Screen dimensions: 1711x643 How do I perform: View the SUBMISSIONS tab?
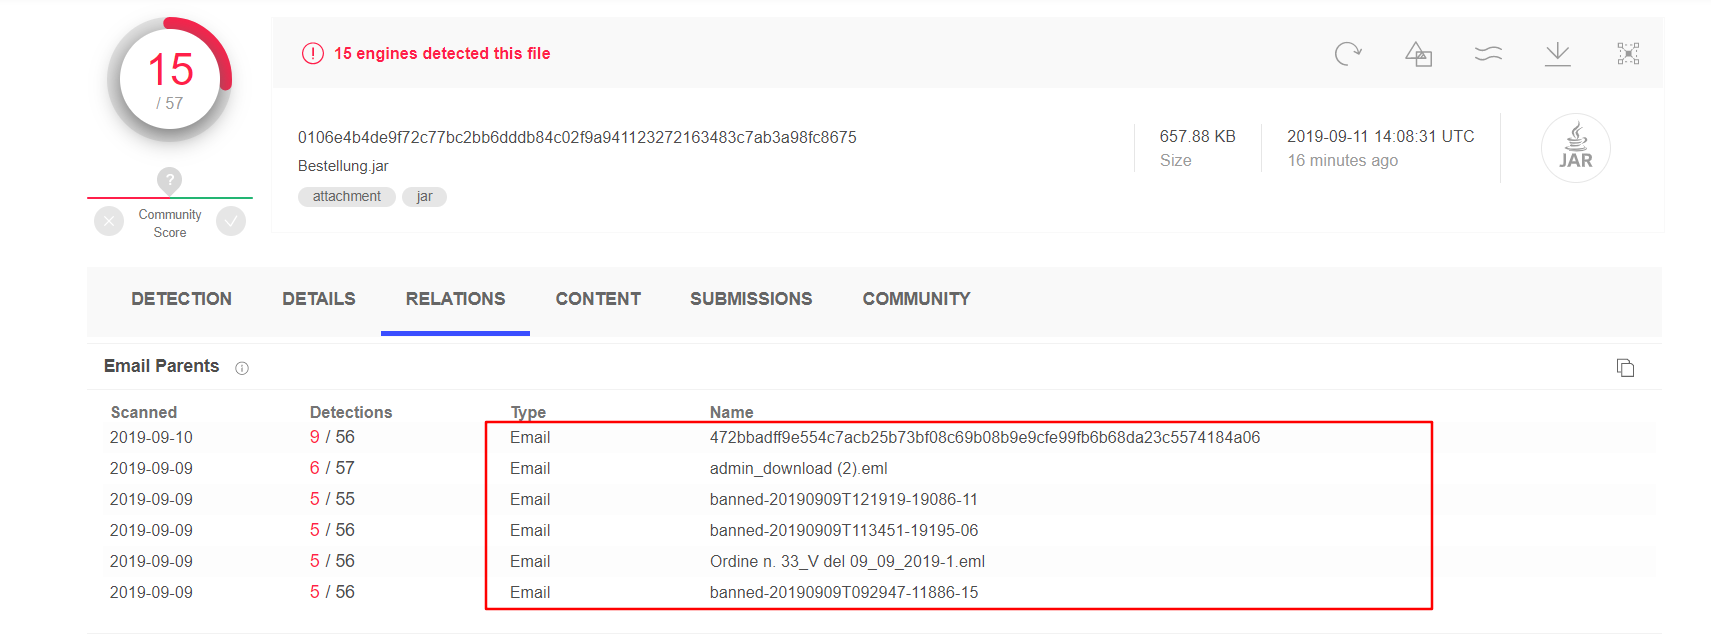tap(751, 299)
